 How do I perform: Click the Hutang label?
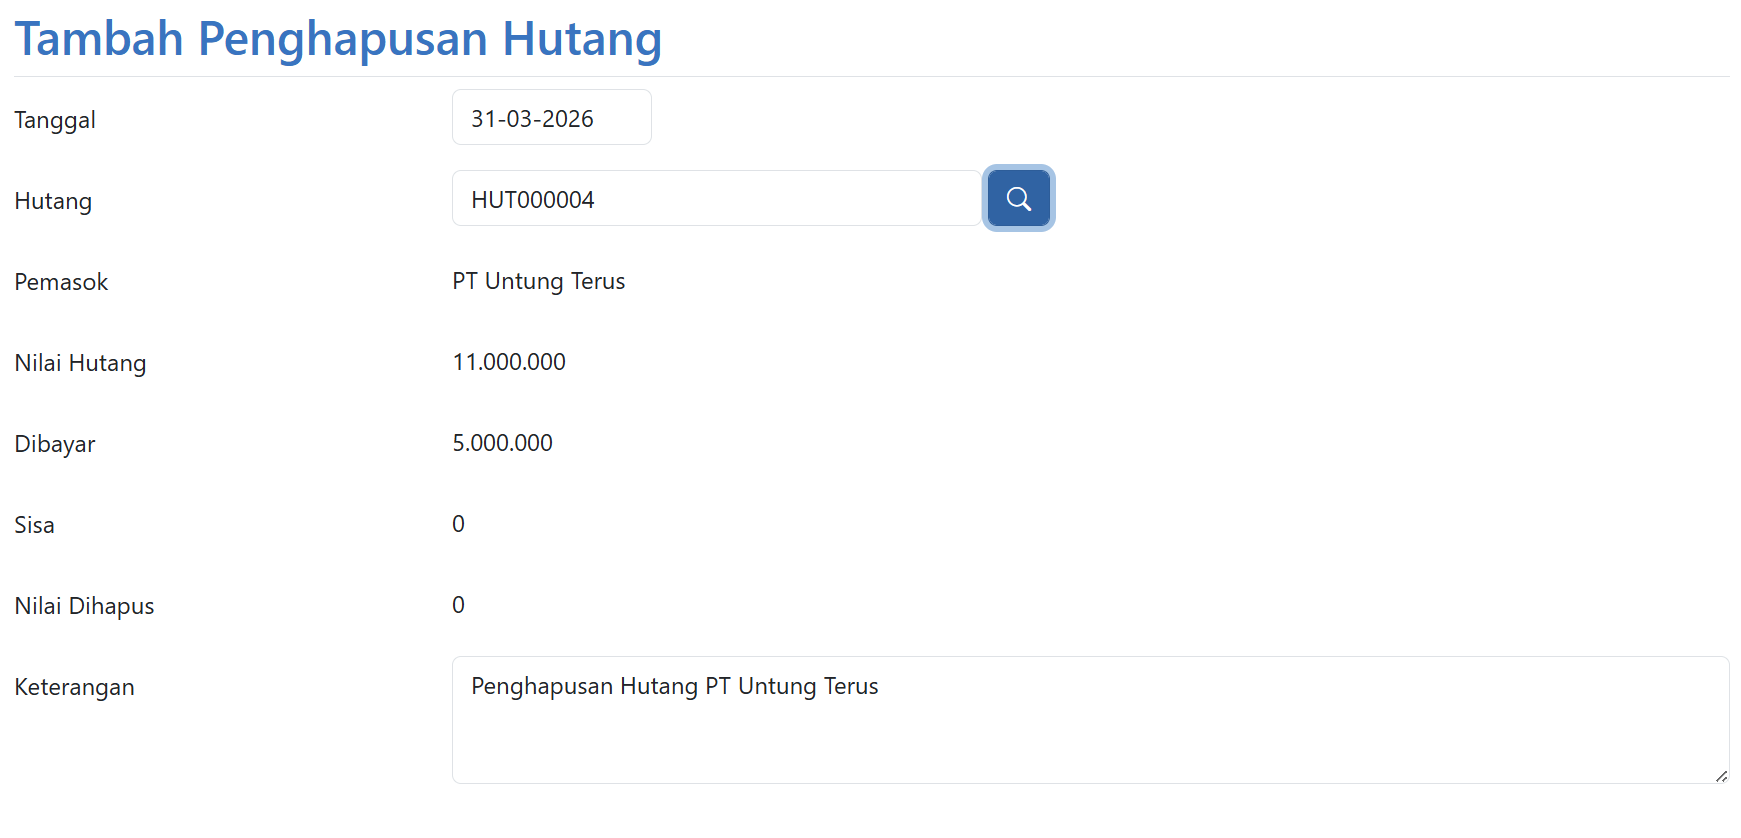(53, 201)
